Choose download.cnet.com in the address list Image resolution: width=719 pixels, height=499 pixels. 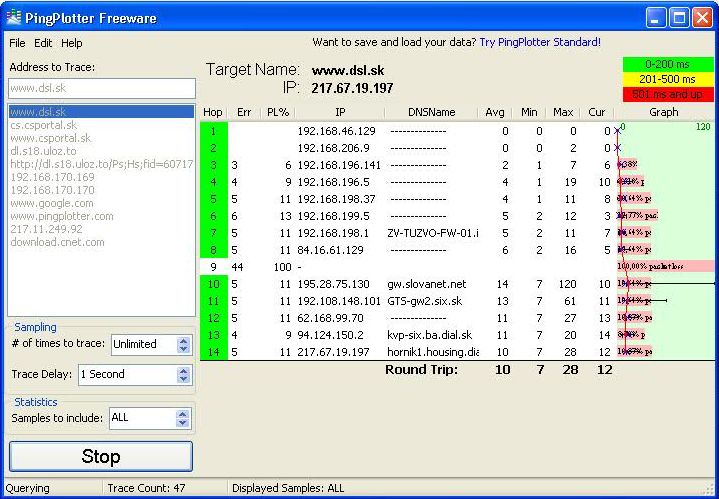click(x=58, y=242)
